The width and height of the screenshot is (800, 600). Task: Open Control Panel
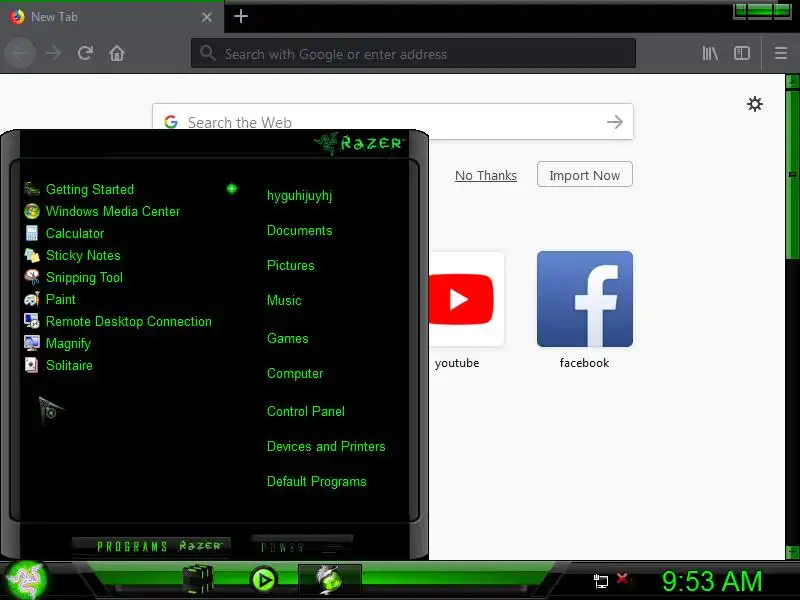click(306, 411)
